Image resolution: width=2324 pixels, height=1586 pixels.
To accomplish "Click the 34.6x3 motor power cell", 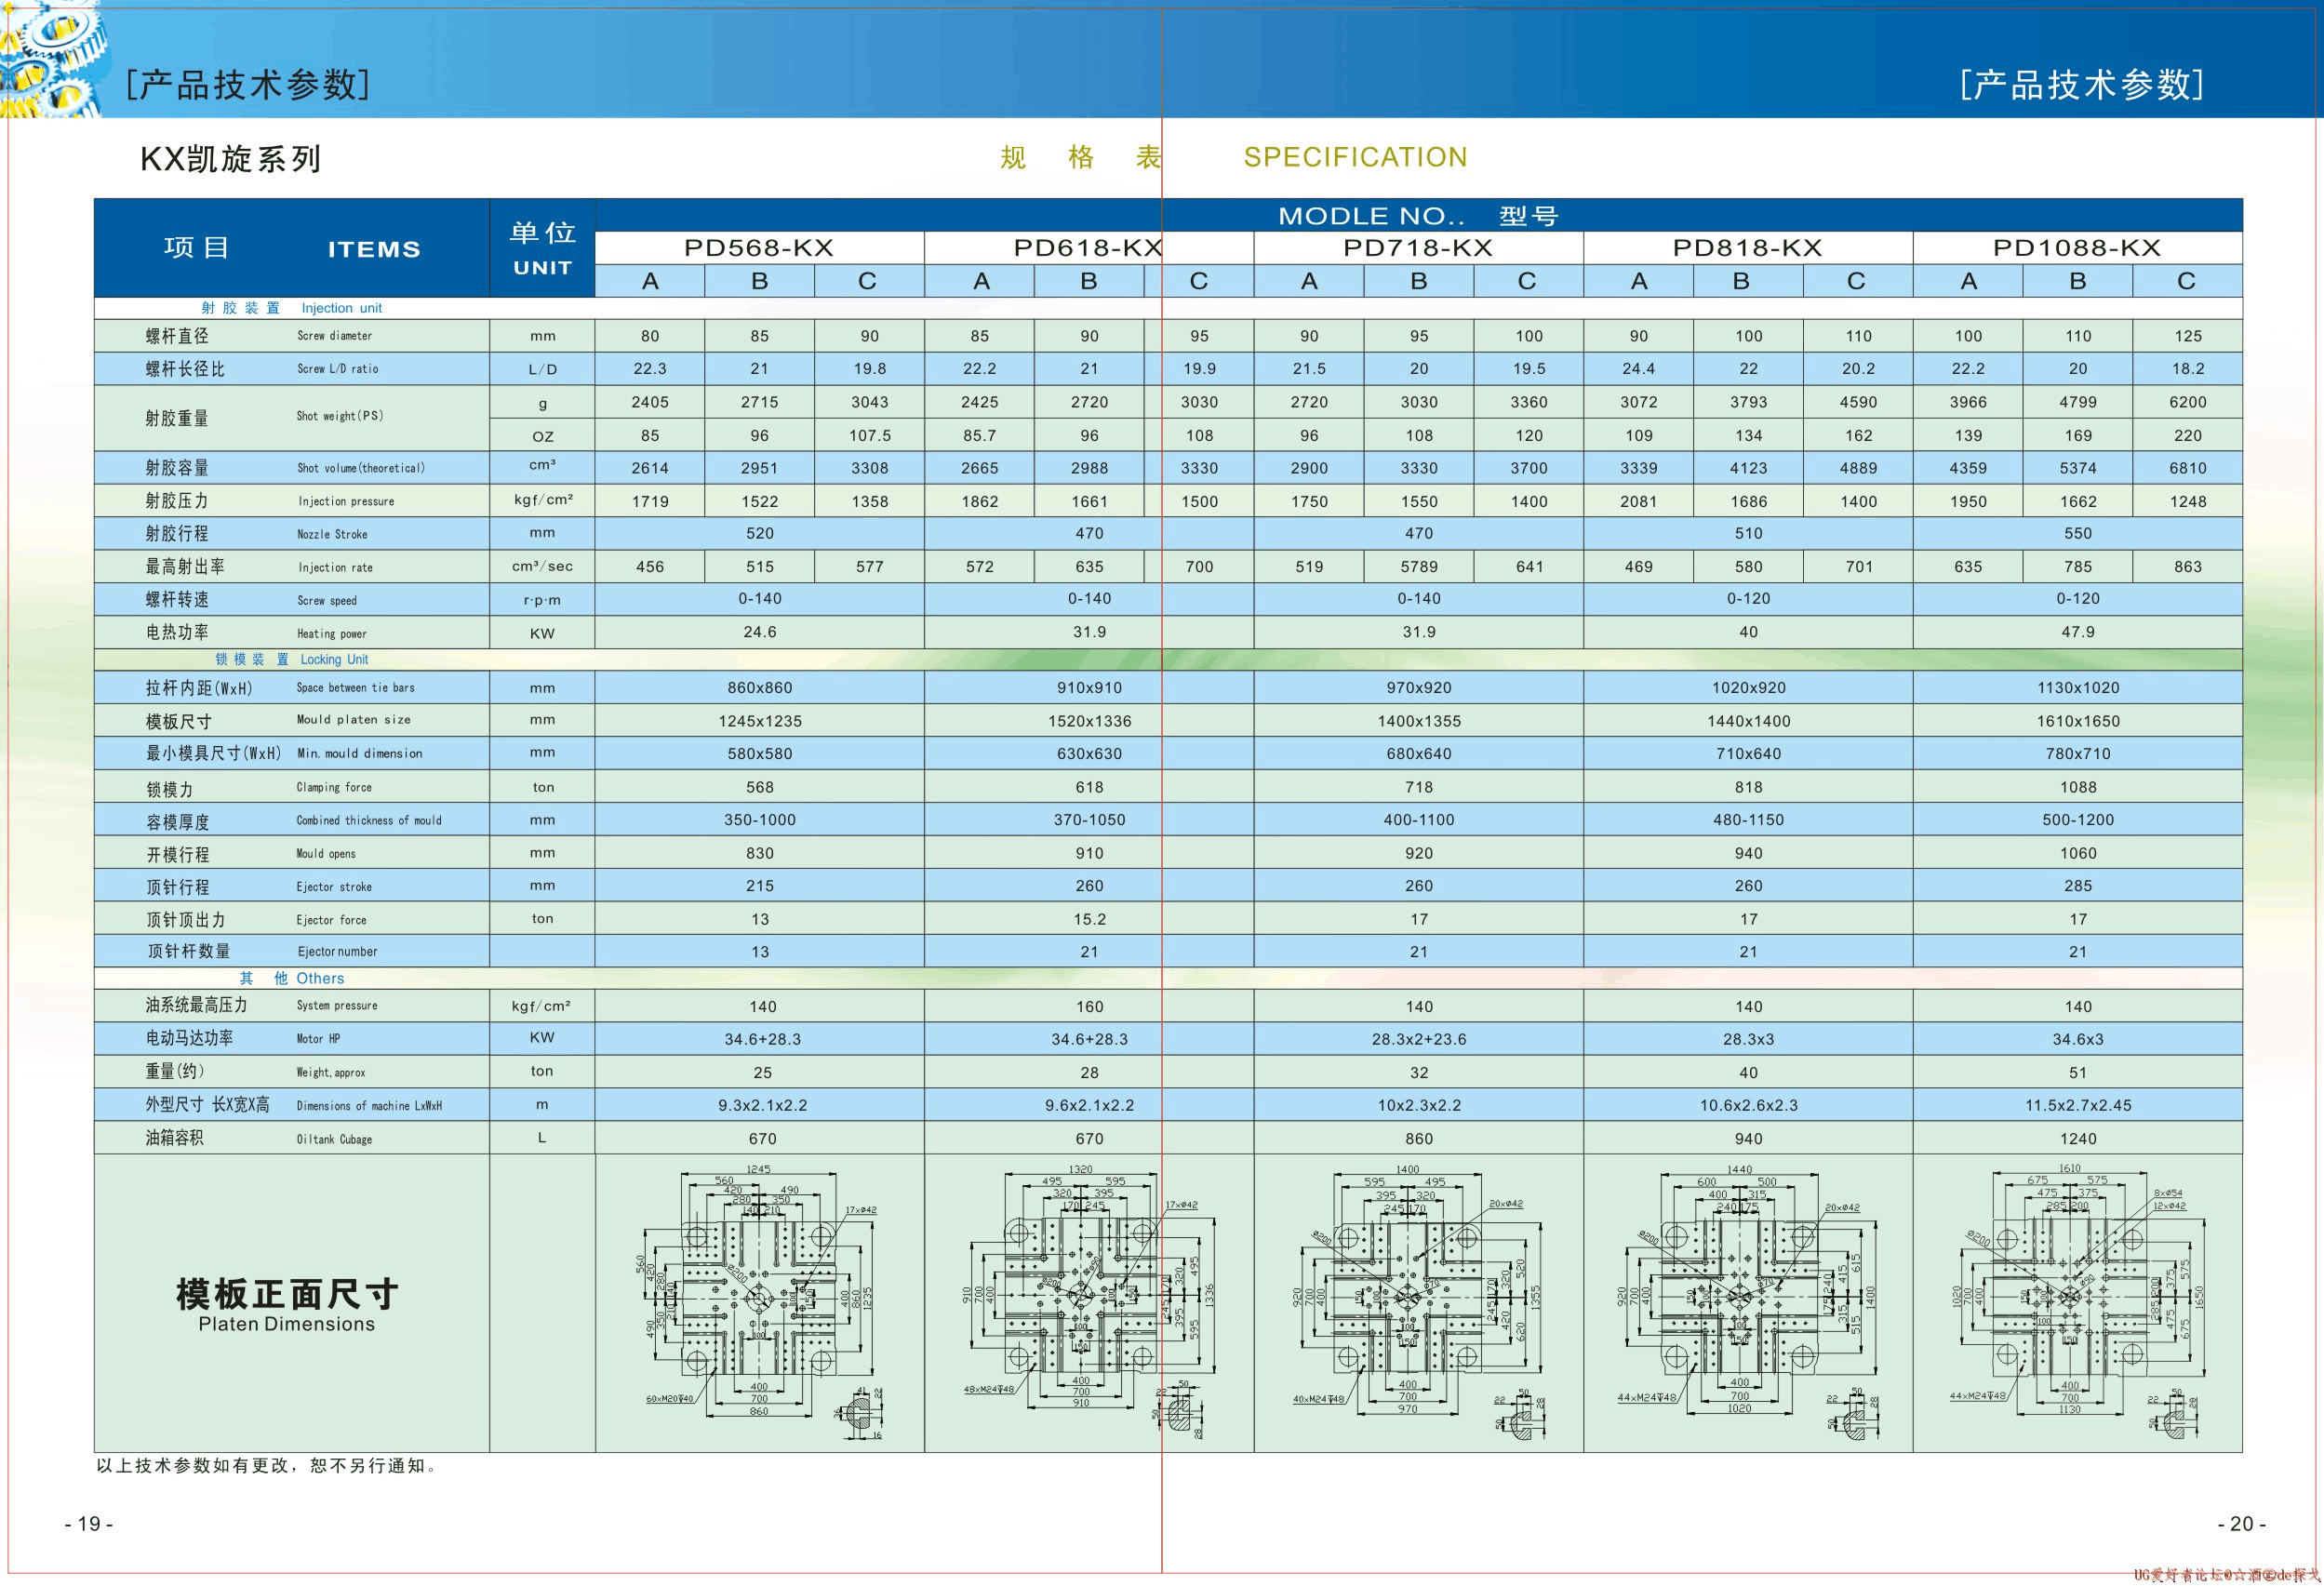I will 2078,1039.
